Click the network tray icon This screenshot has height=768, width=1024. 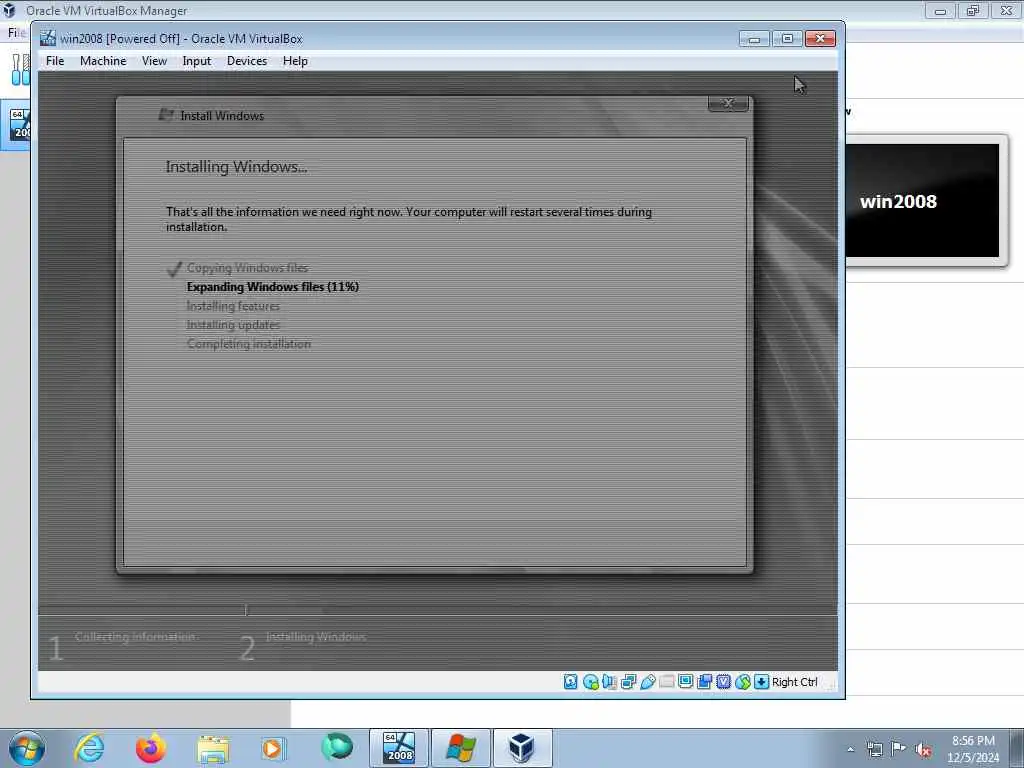click(x=874, y=750)
